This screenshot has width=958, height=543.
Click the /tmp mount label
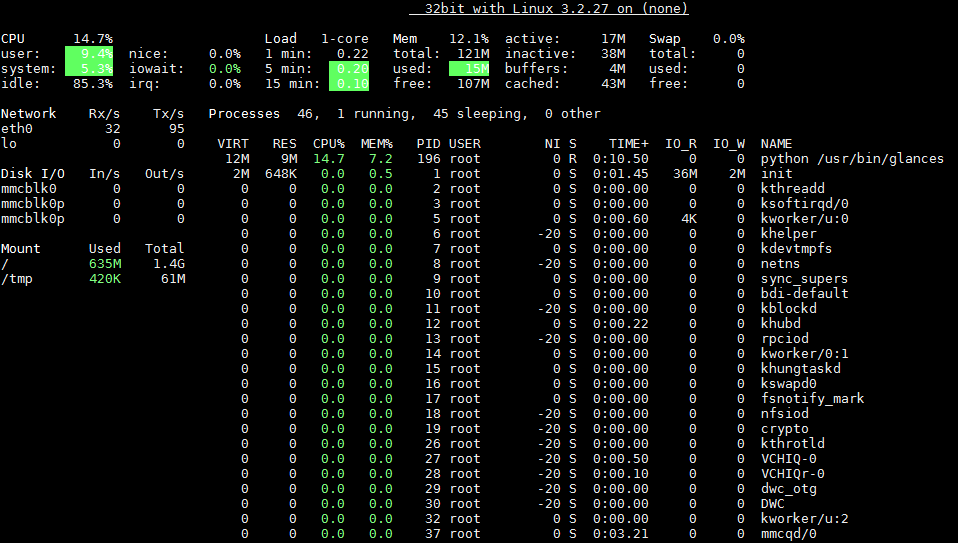click(17, 279)
